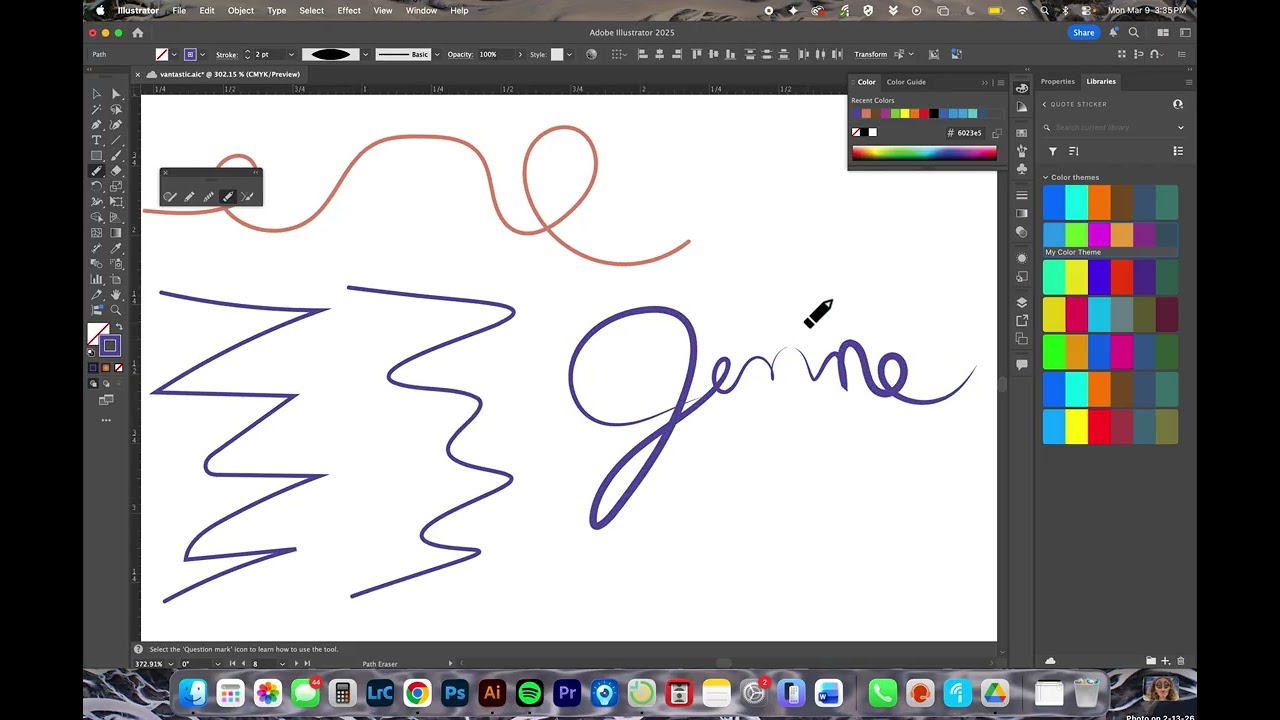Activate the Fill box in toolbox
Image resolution: width=1280 pixels, height=720 pixels.
point(98,334)
